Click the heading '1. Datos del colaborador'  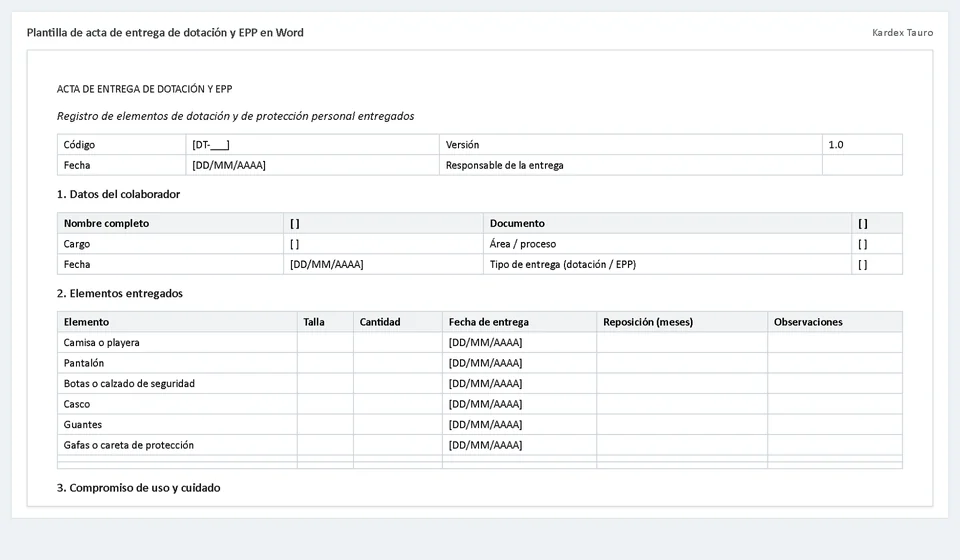[118, 194]
